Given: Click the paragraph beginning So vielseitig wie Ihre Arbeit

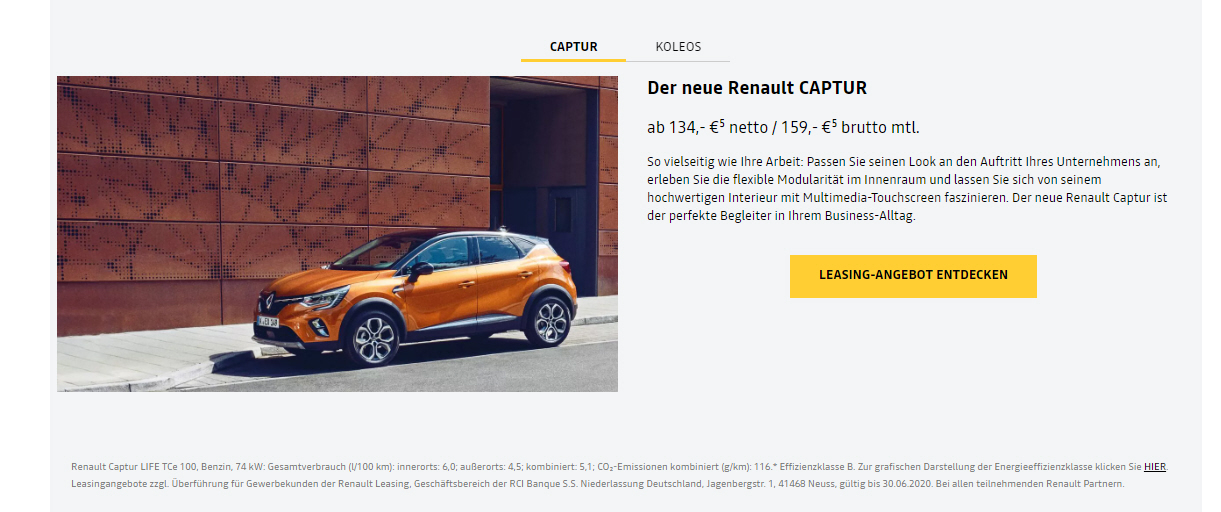Looking at the screenshot, I should coord(907,189).
